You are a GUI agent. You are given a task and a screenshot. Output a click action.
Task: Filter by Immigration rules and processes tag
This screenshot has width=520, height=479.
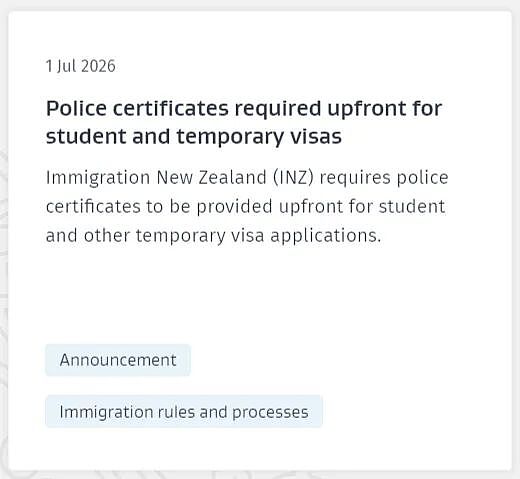click(x=184, y=412)
